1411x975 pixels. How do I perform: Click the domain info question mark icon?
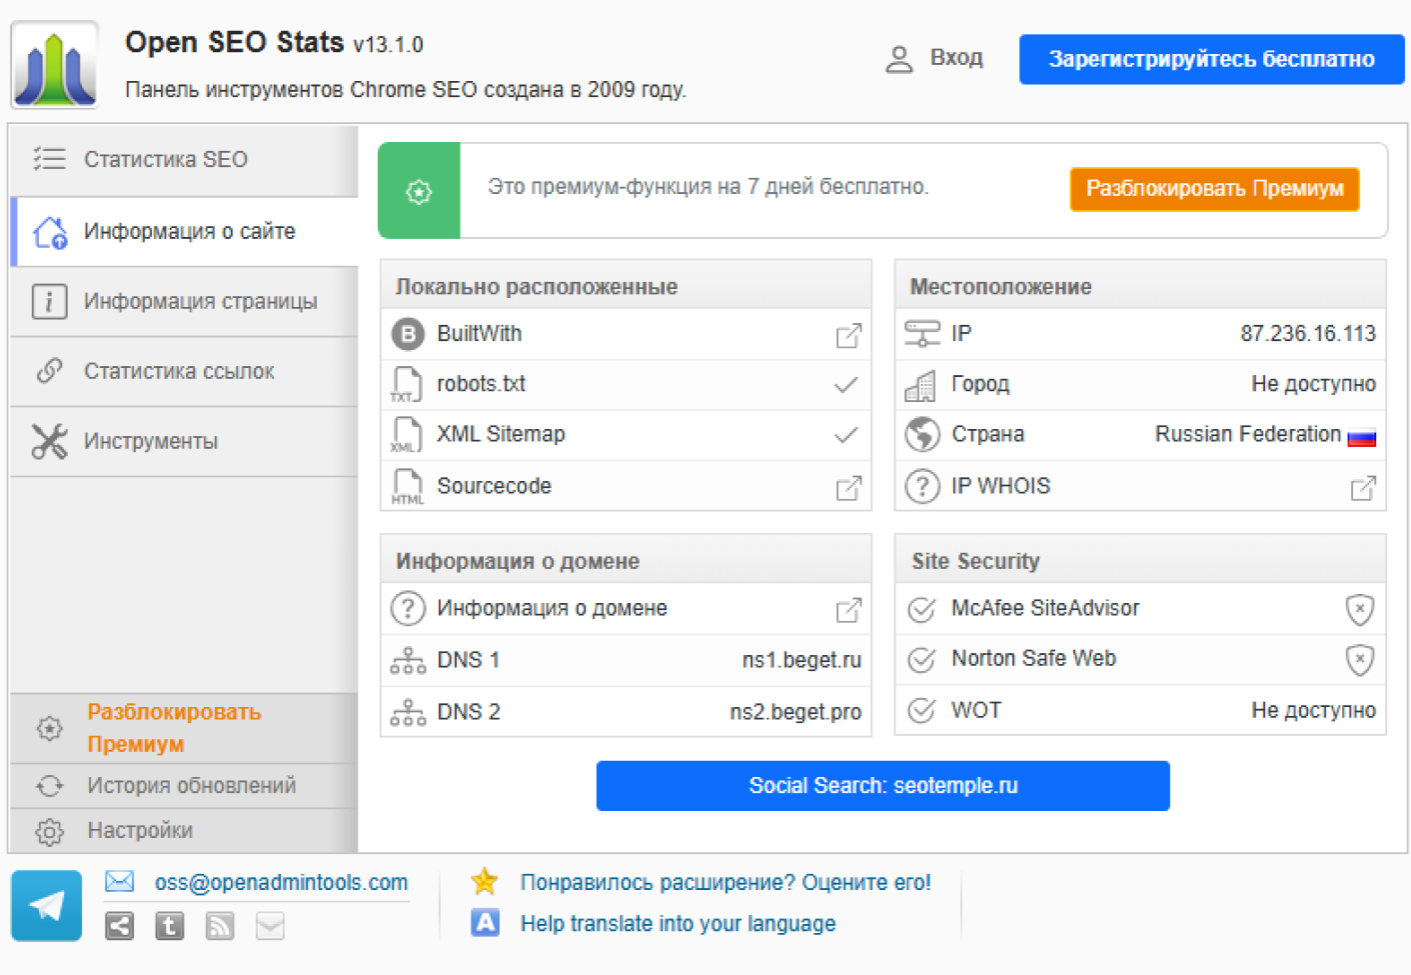(407, 609)
